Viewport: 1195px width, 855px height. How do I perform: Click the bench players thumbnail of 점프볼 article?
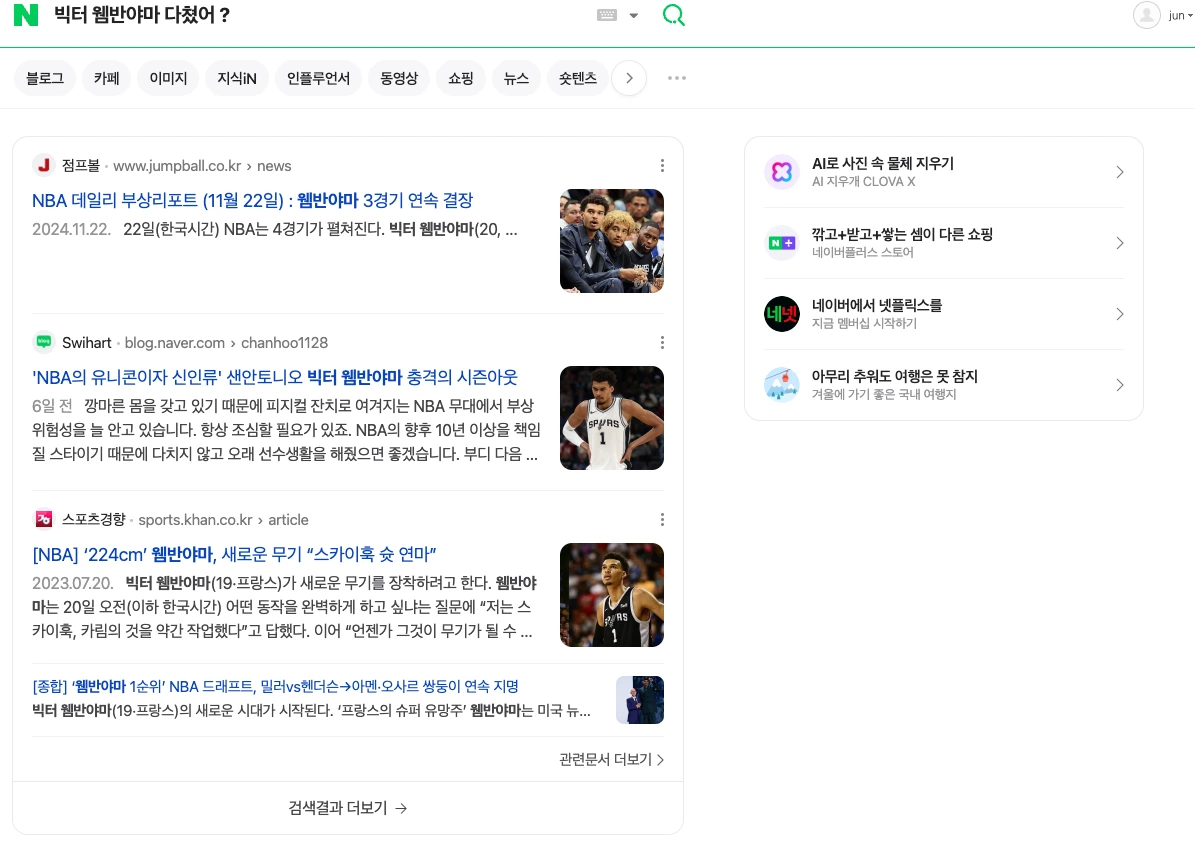coord(612,241)
